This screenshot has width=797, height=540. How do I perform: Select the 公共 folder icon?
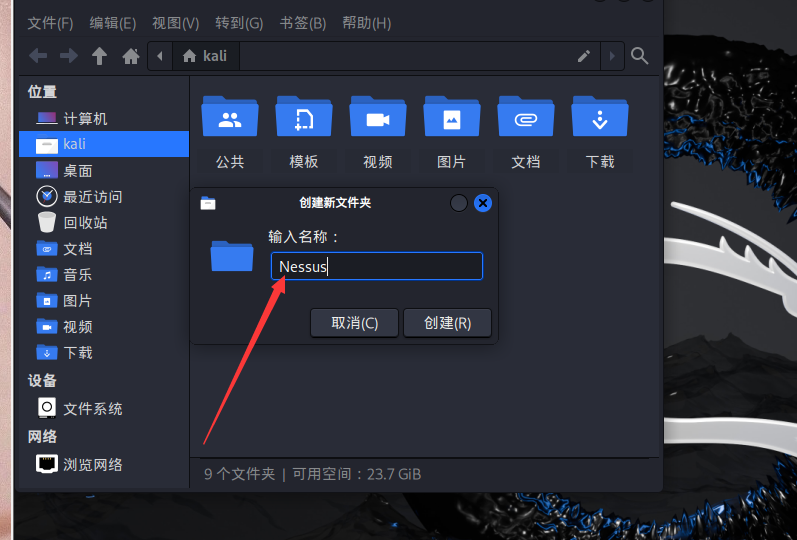230,117
